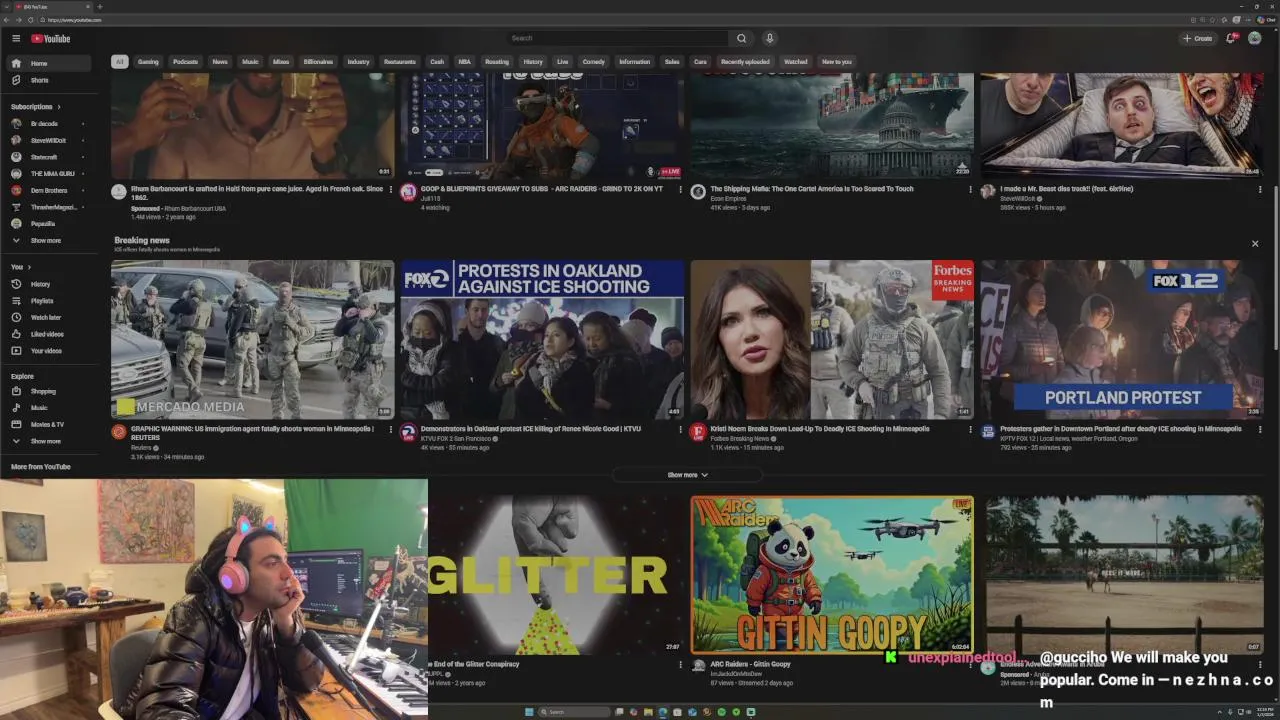Open Windows Start button on taskbar
Screen dimensions: 1280x720
[x=528, y=712]
